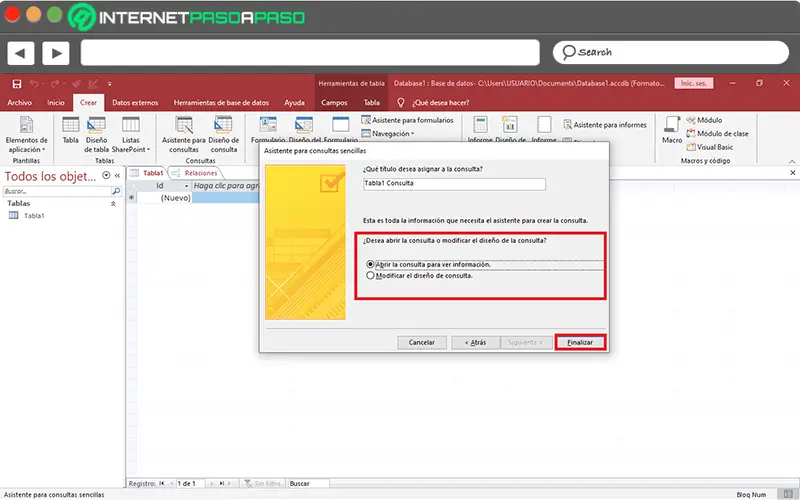Click the browser back arrow button
The height and width of the screenshot is (500, 800).
point(20,53)
